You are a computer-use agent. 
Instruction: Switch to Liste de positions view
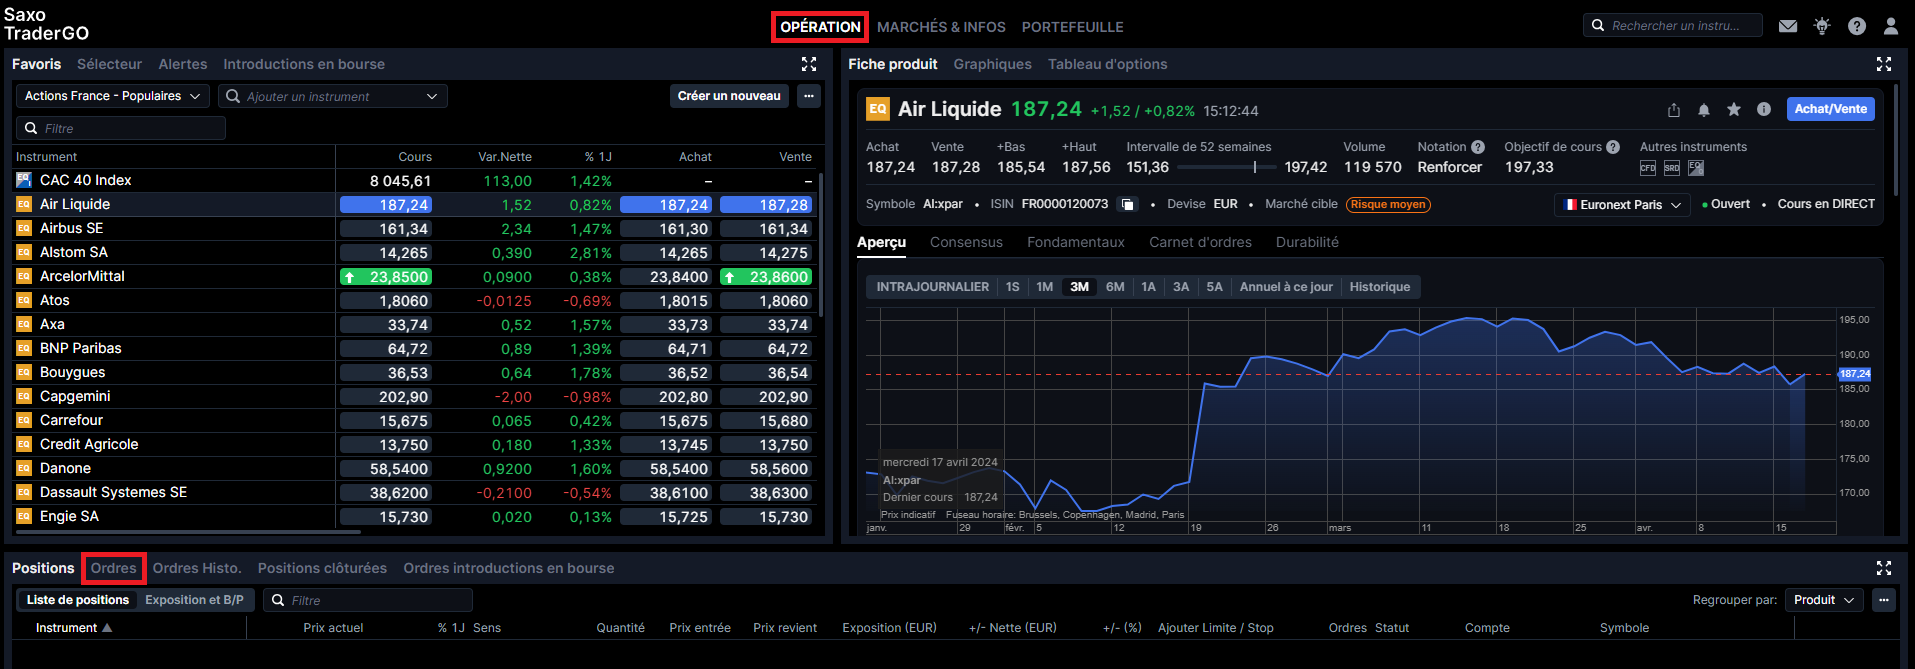point(78,600)
